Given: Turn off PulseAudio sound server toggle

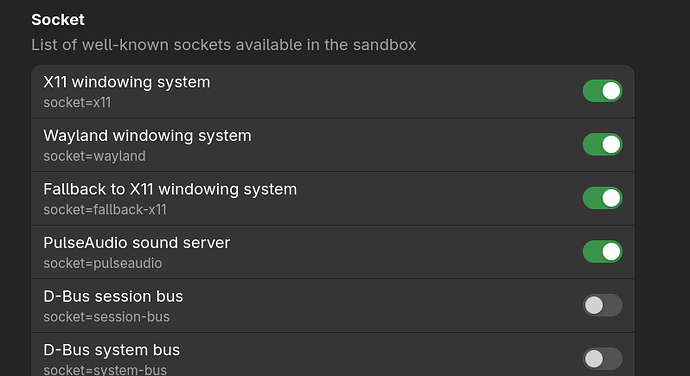Looking at the screenshot, I should pyautogui.click(x=602, y=251).
